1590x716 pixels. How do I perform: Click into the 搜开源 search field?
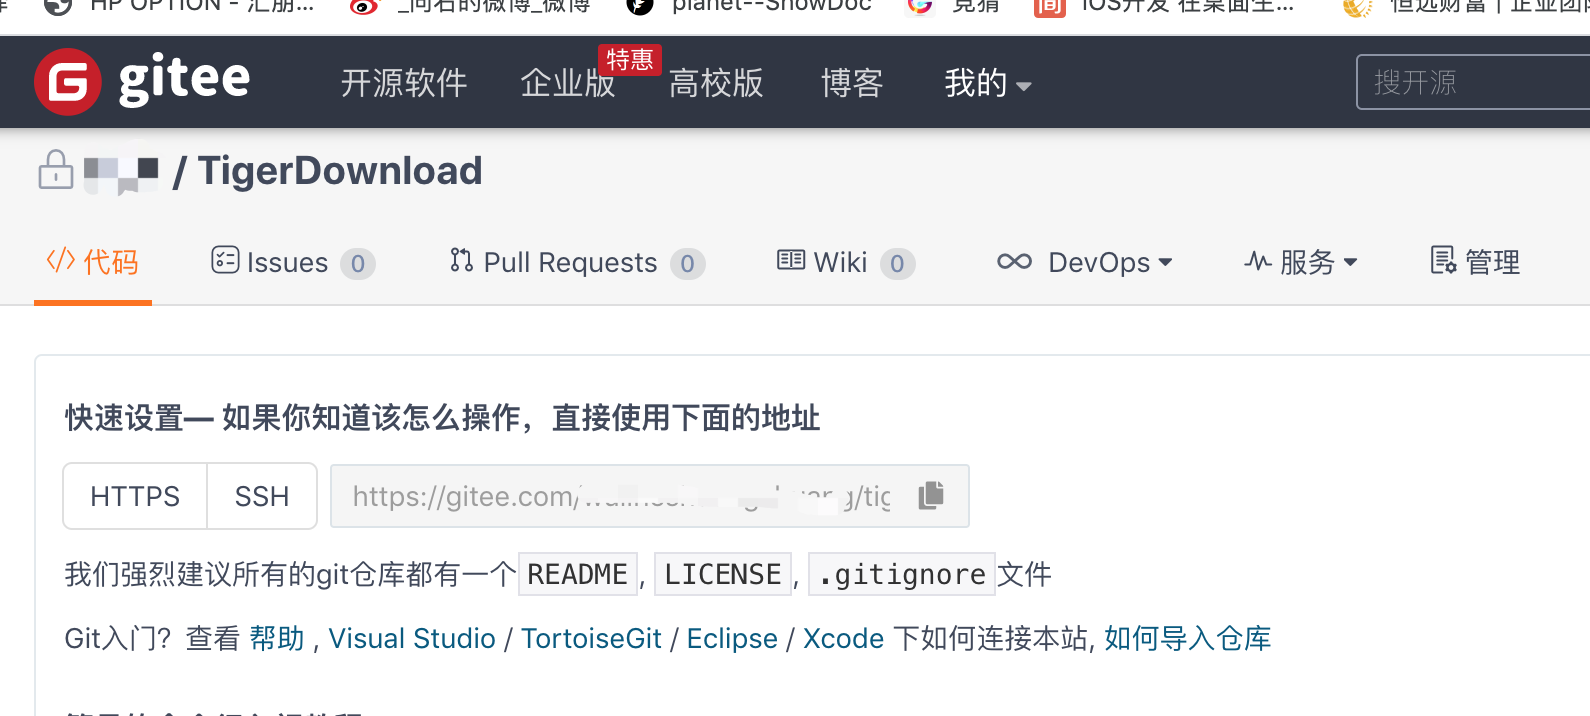click(1473, 82)
